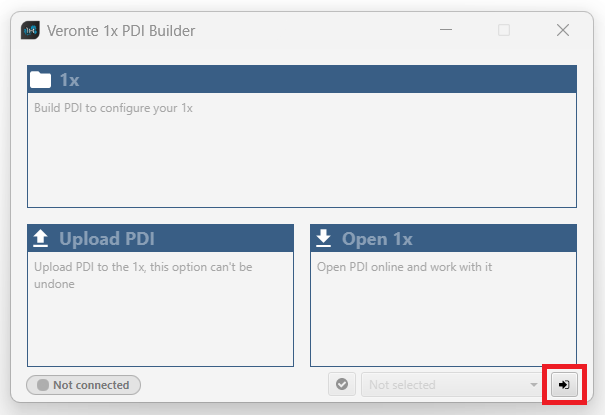Select the 1x panel header title

click(70, 80)
